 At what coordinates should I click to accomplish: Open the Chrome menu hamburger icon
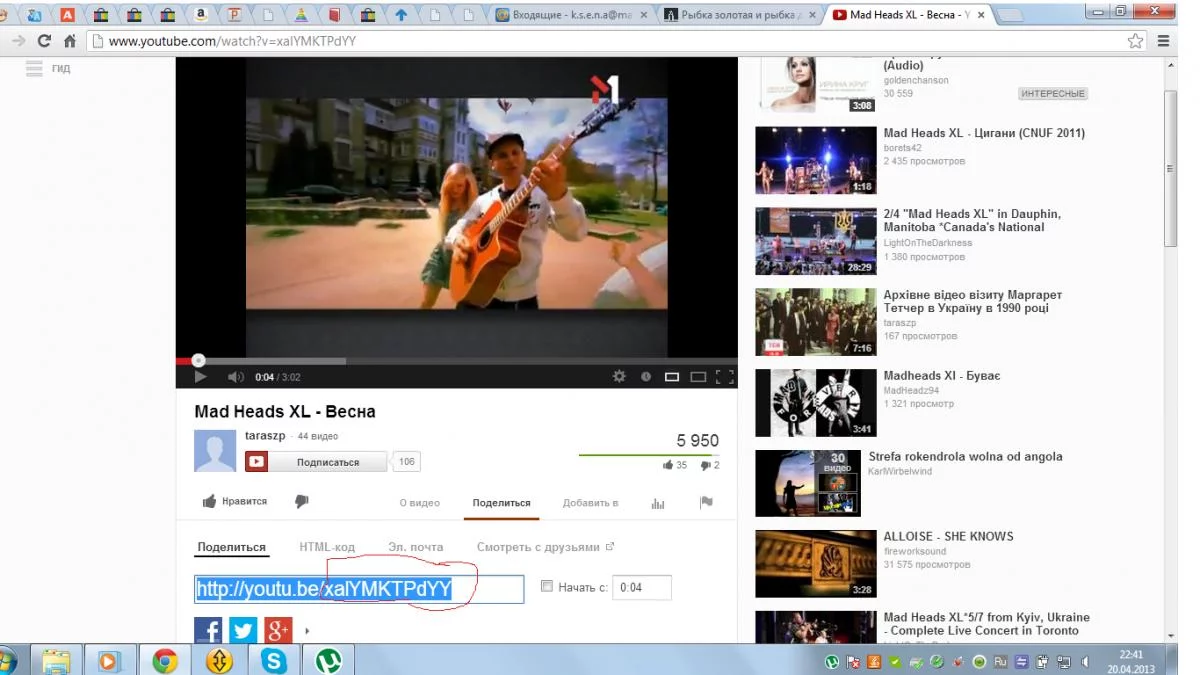pyautogui.click(x=1163, y=41)
